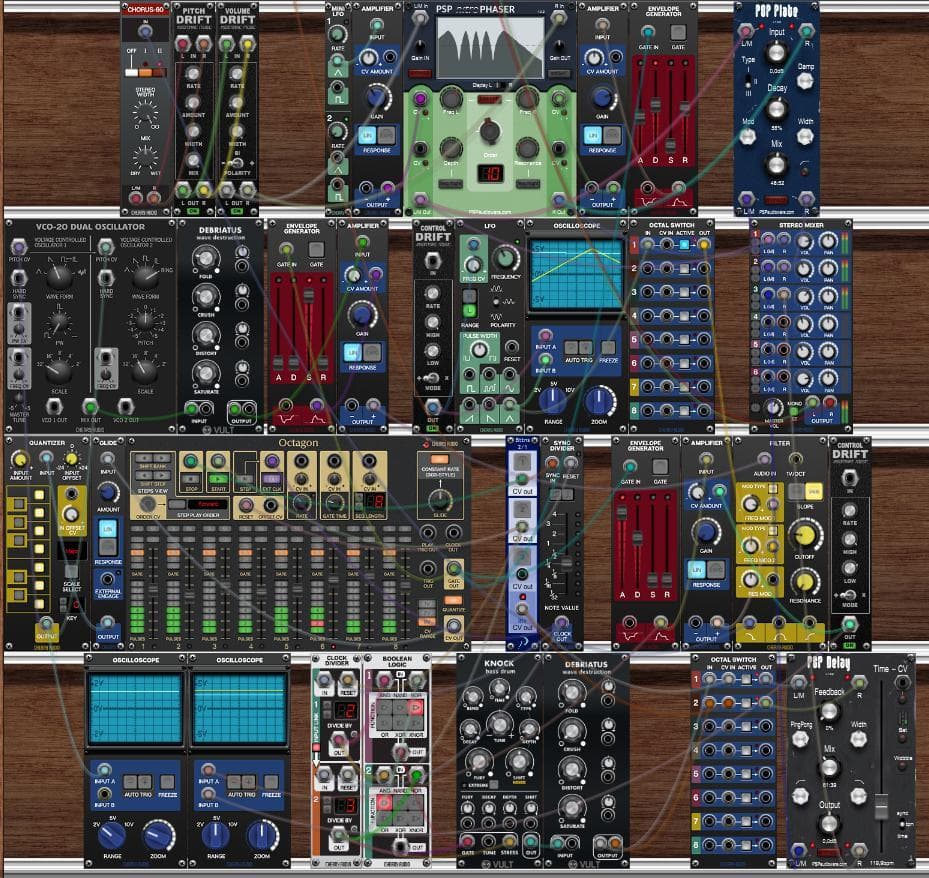Click the Knock GATE jack

click(467, 840)
